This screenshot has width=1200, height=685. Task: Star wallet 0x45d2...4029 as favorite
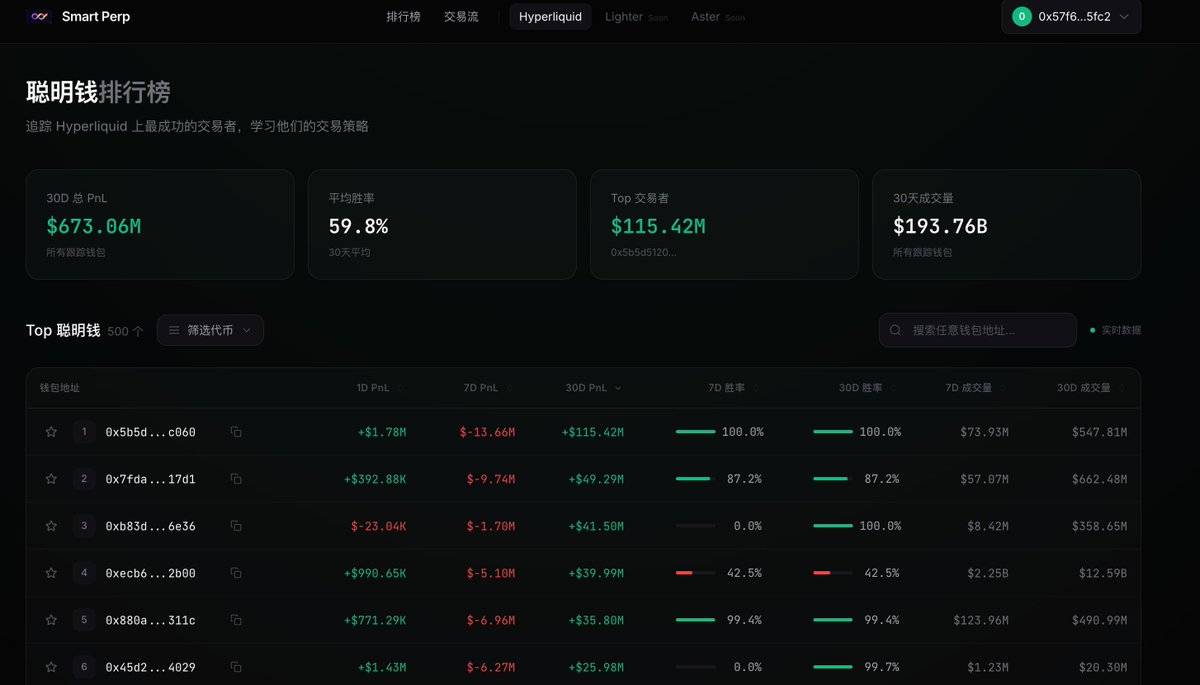(51, 667)
